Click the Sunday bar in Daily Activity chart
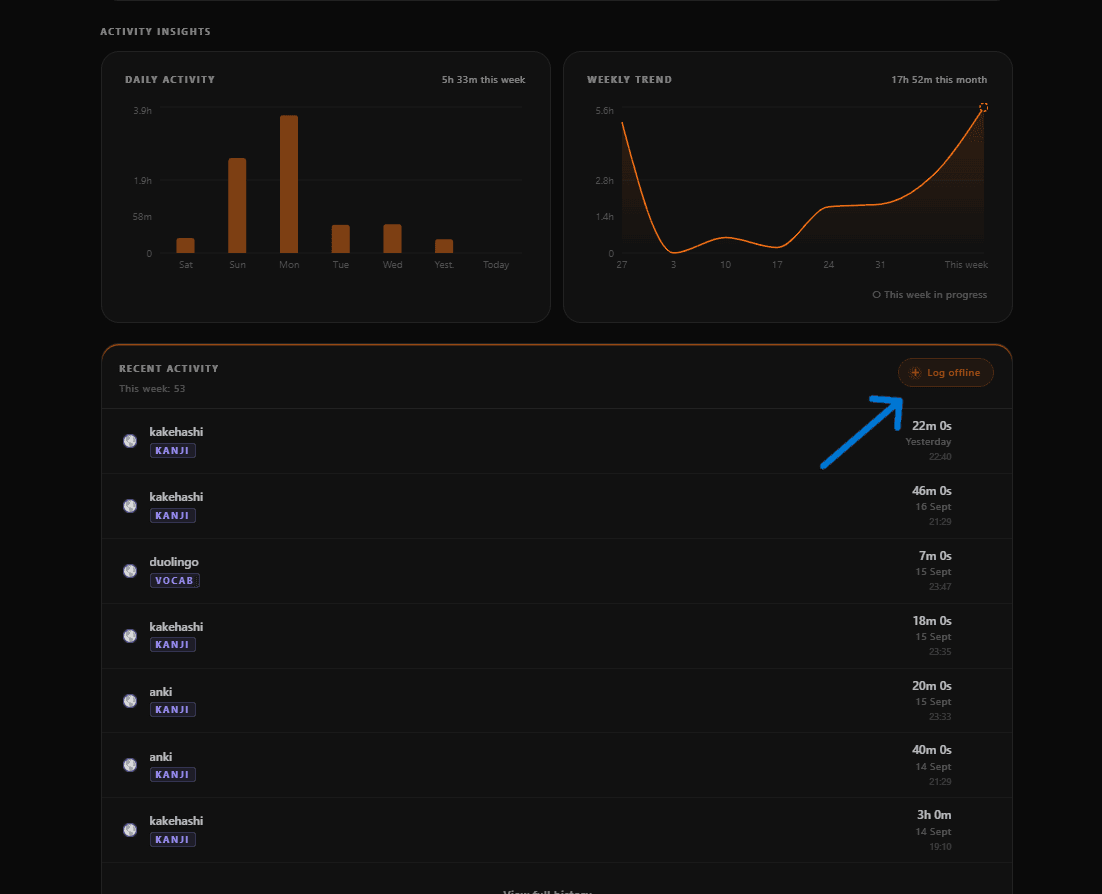 pyautogui.click(x=238, y=205)
